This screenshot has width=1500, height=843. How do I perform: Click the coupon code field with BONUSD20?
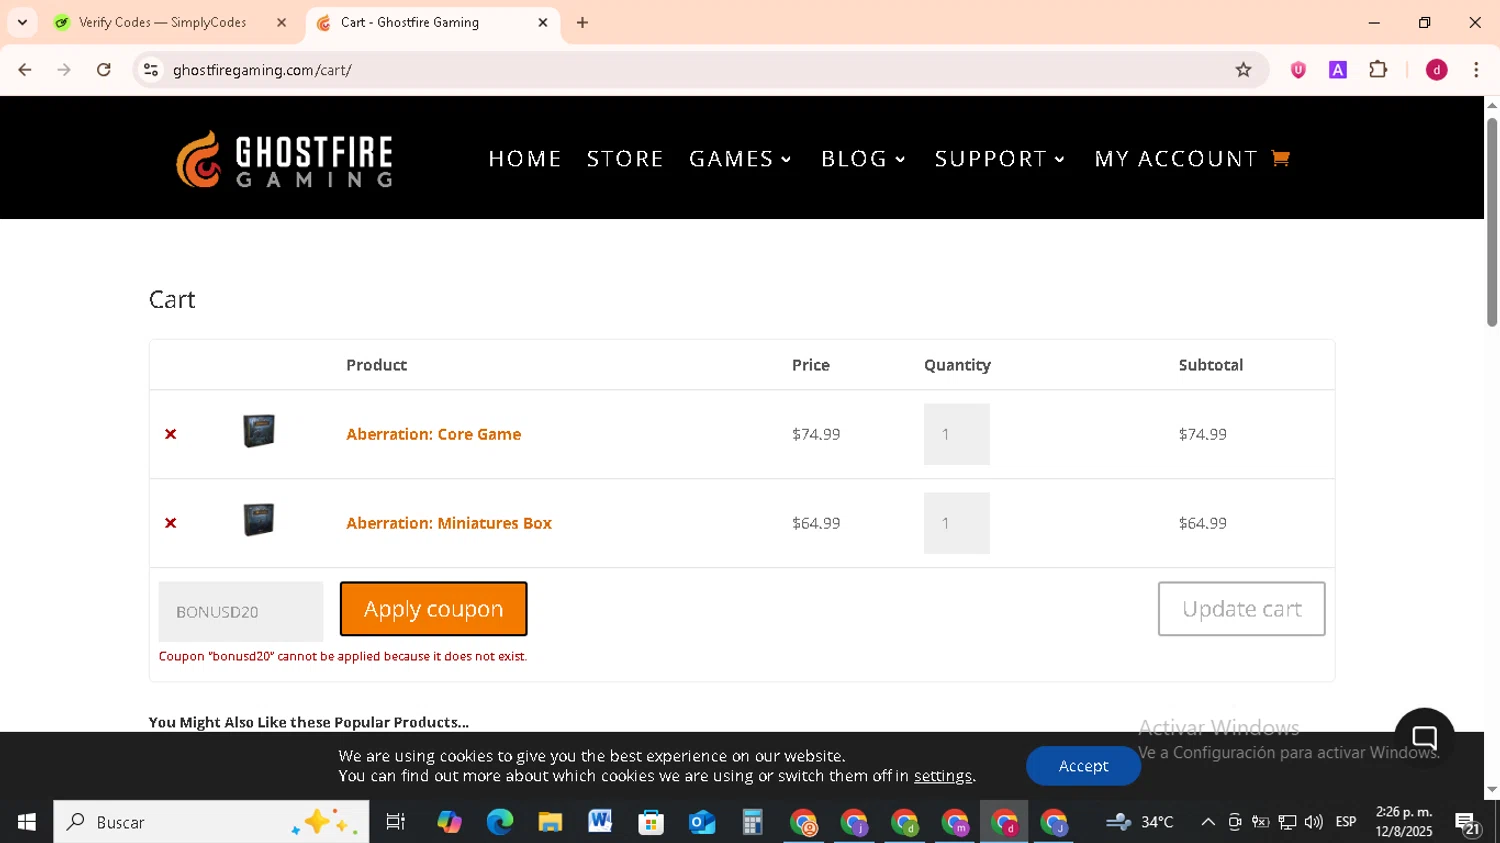tap(241, 611)
